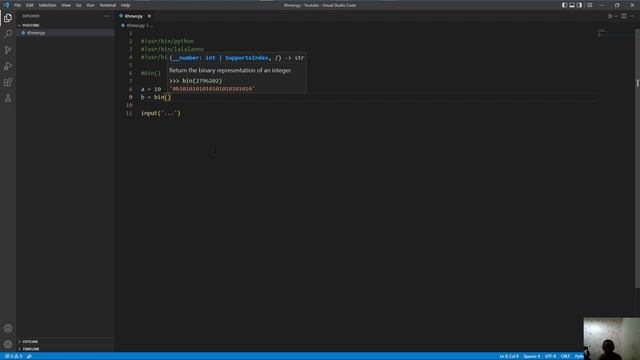Open editor More Actions ellipsis
Image resolution: width=640 pixels, height=360 pixels.
tap(632, 16)
